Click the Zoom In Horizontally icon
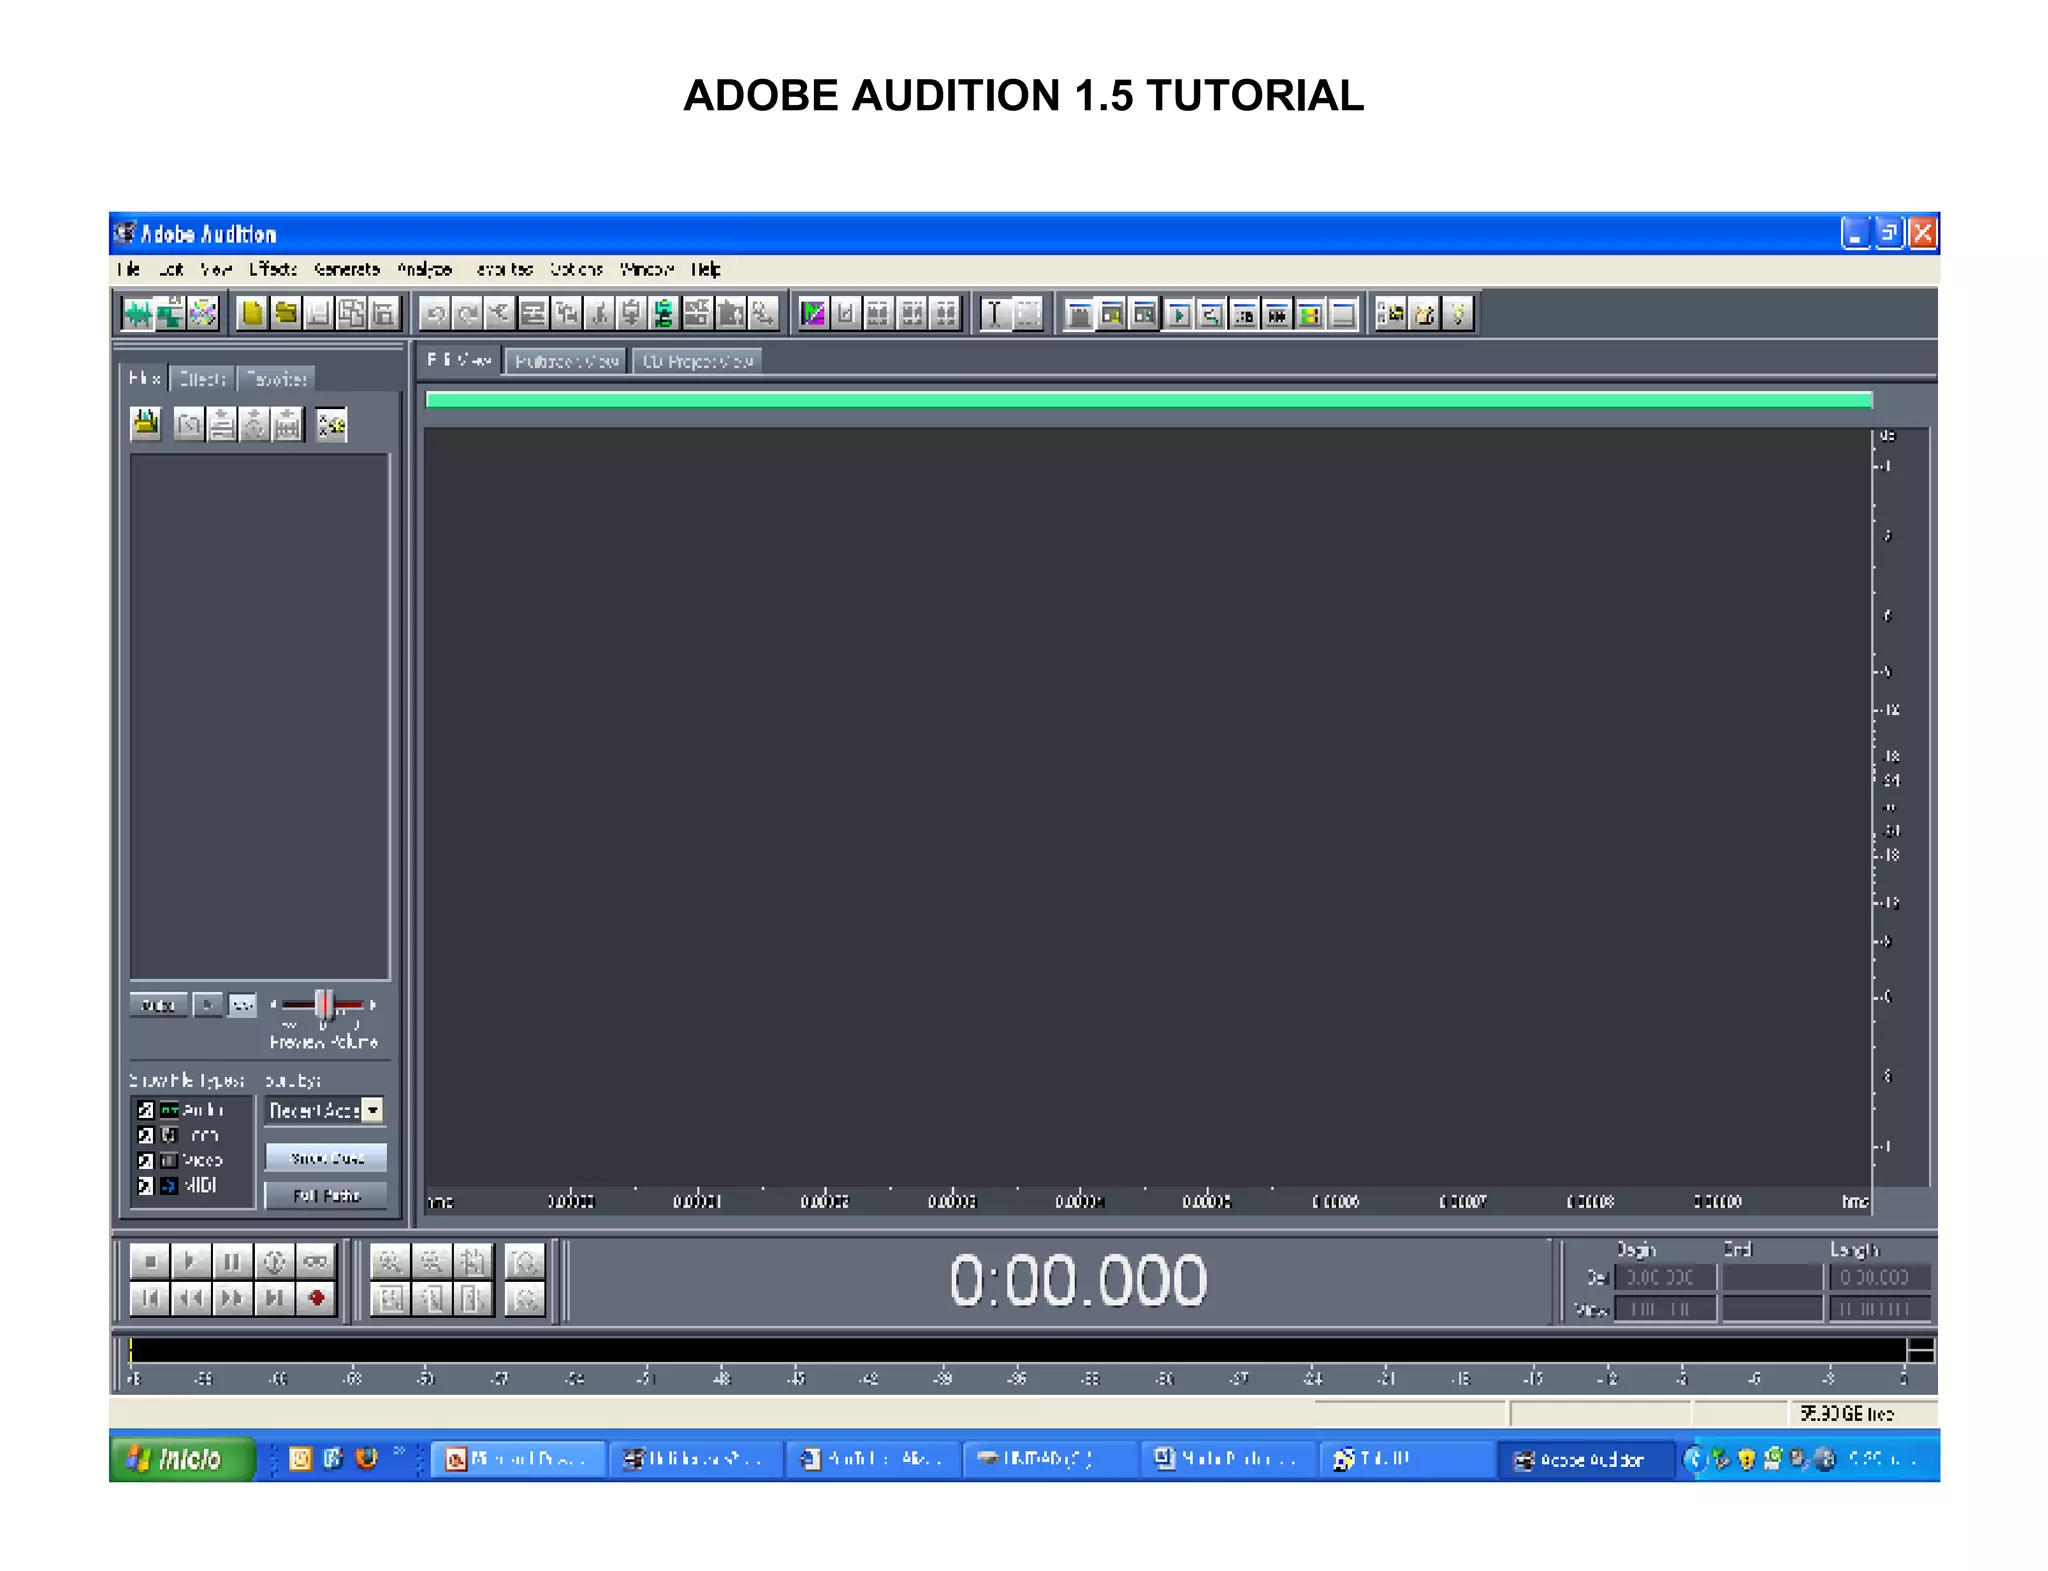Viewport: 2048px width, 1571px height. (x=390, y=1261)
